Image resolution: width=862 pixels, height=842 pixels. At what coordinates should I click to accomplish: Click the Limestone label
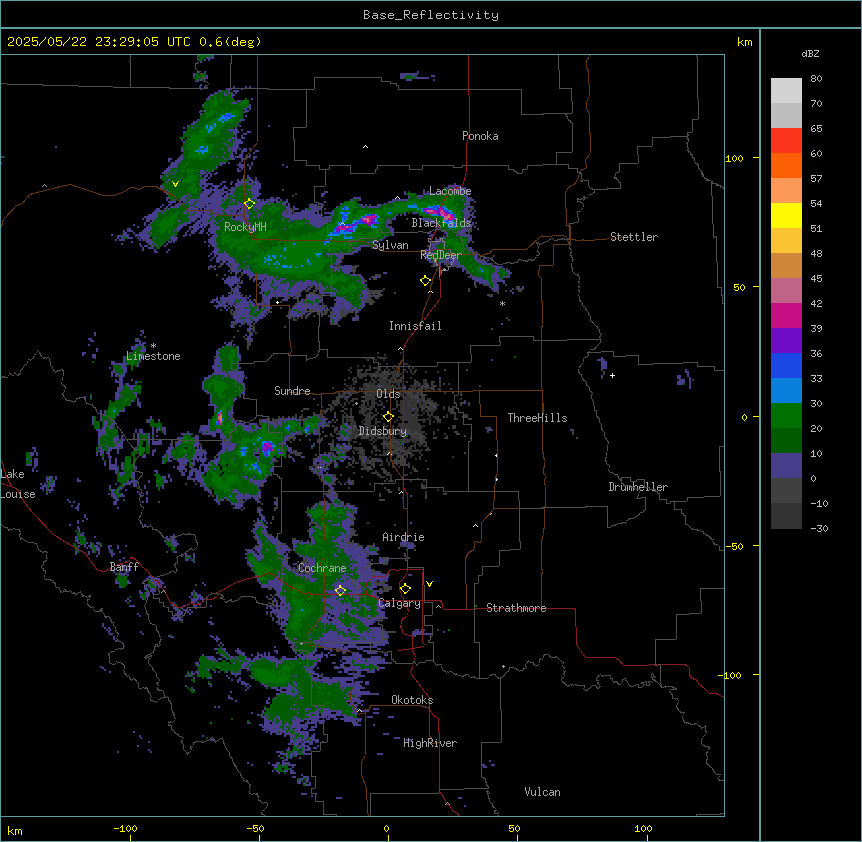tap(153, 356)
